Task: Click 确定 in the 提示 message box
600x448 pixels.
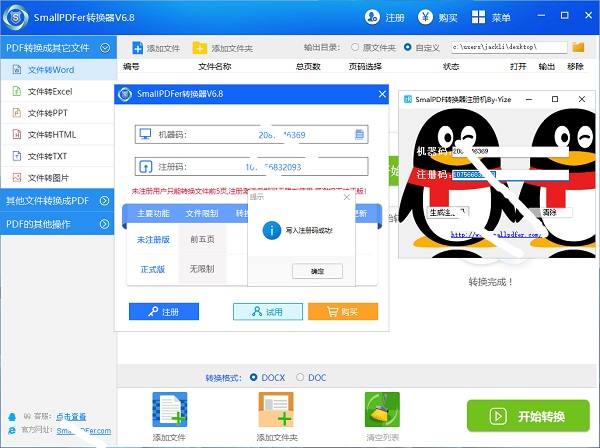Action: (x=317, y=271)
